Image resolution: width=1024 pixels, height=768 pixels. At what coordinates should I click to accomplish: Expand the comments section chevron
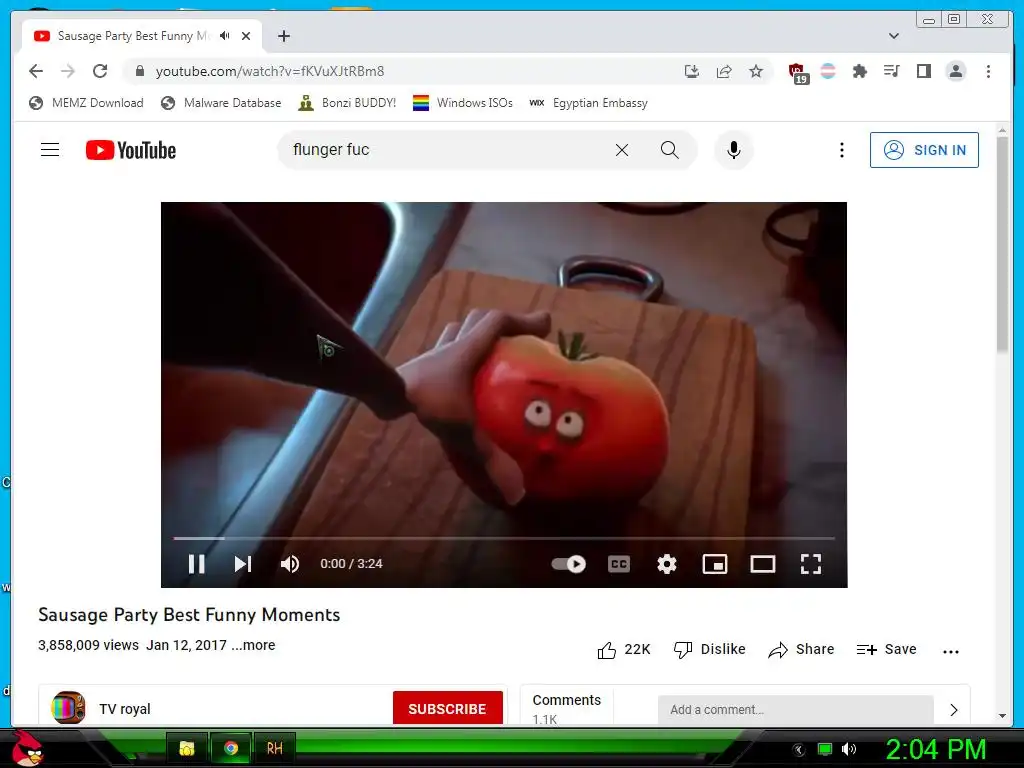click(x=953, y=710)
